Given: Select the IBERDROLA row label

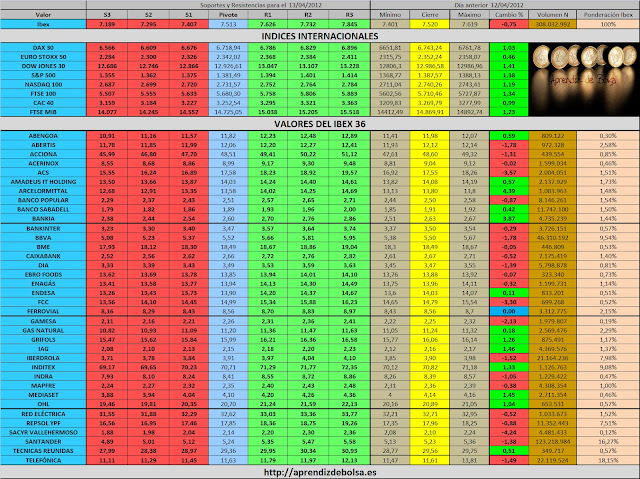Looking at the screenshot, I should (x=43, y=358).
